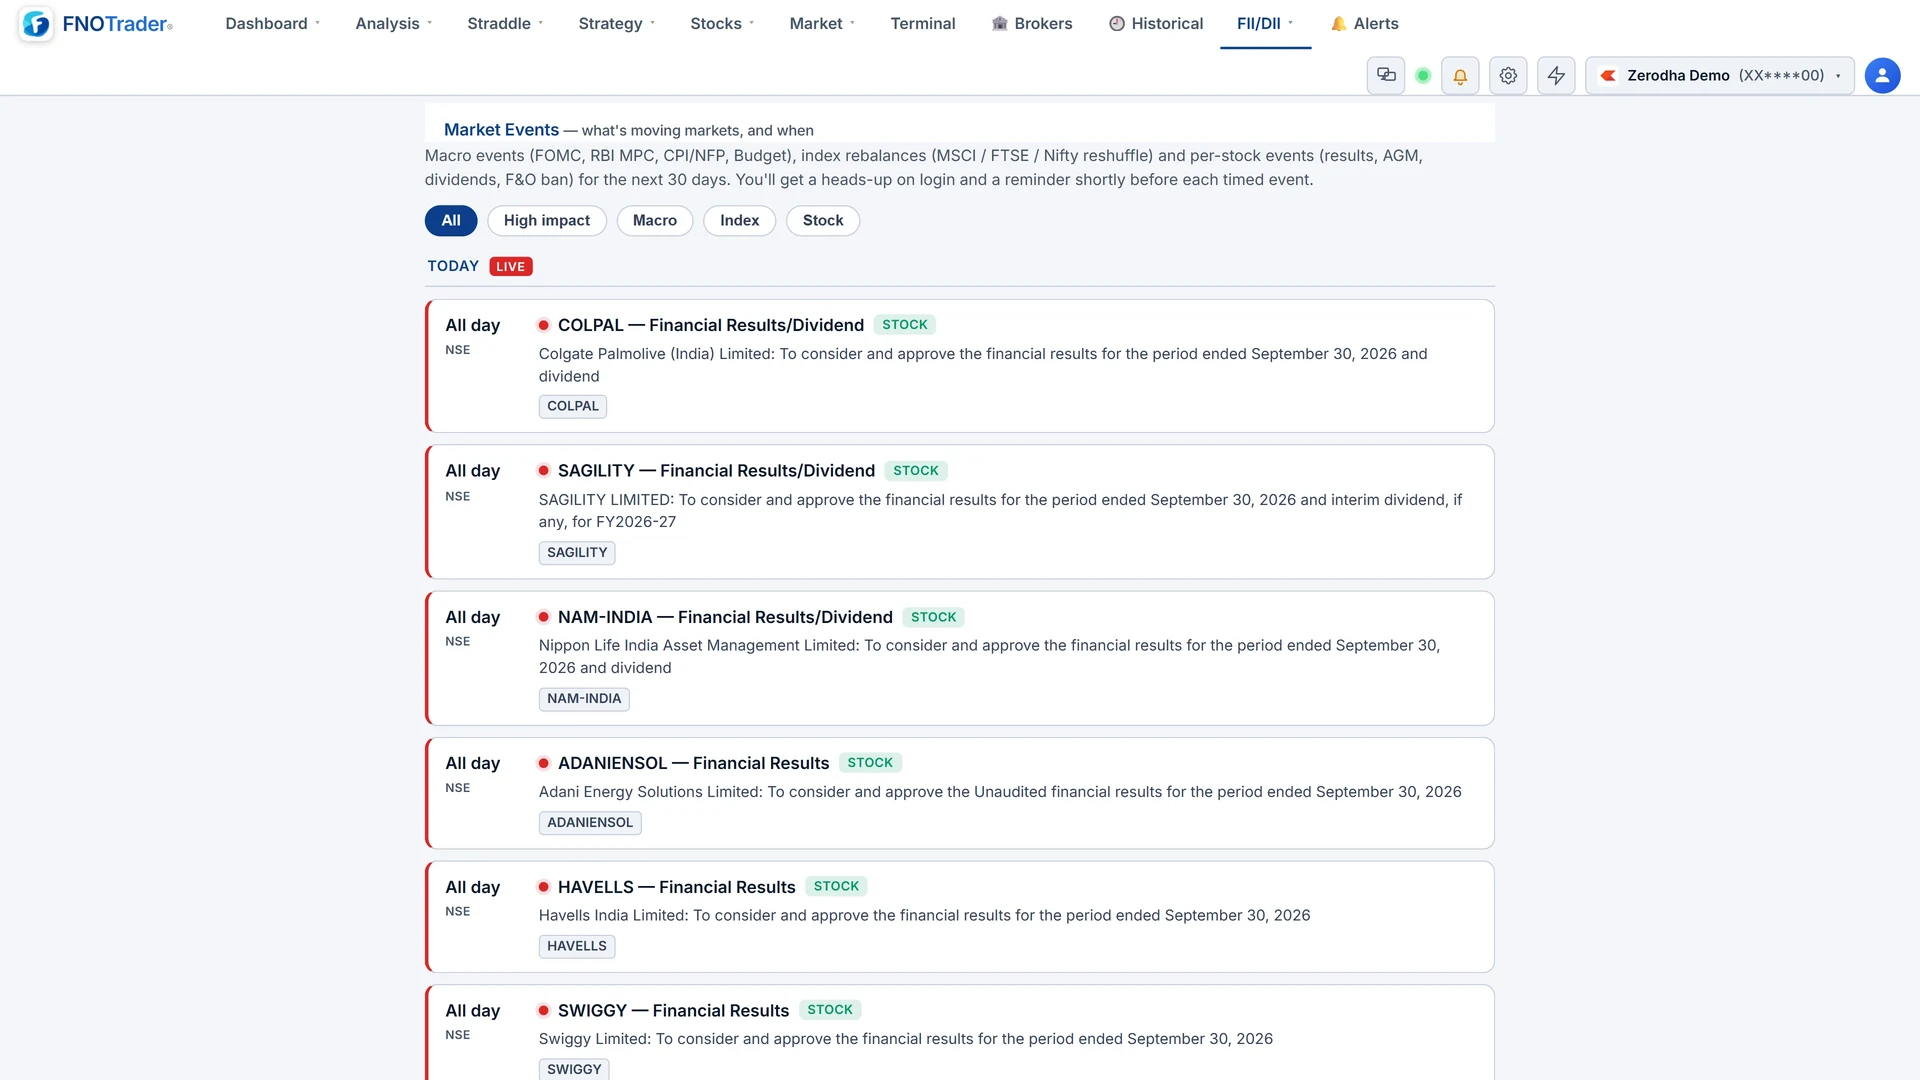Image resolution: width=1920 pixels, height=1080 pixels.
Task: Open the SAGILITY Financial Results/Dividend event title
Action: [x=716, y=470]
